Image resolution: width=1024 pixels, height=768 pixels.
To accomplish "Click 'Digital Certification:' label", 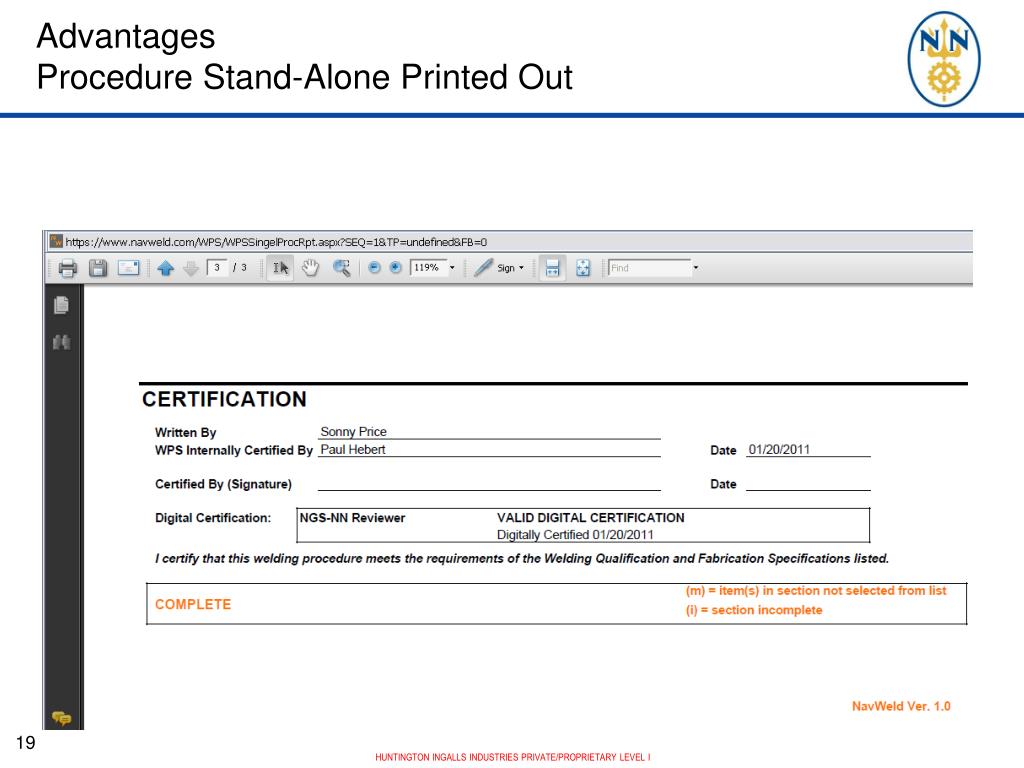I will pos(213,518).
